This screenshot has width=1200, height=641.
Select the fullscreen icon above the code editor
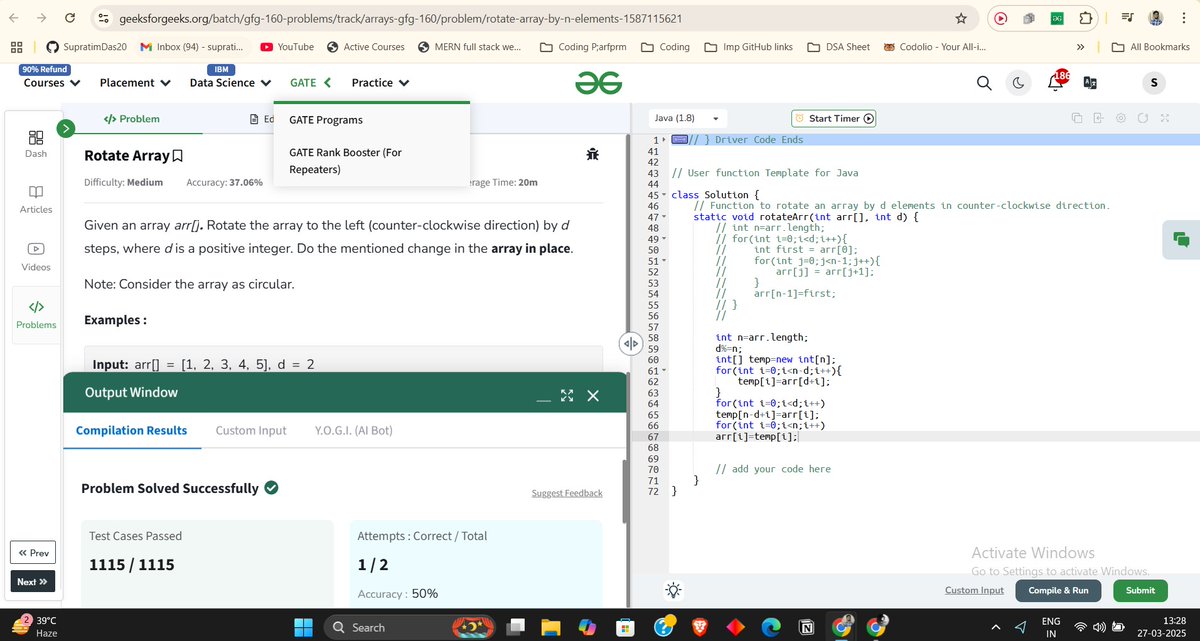pos(1163,117)
